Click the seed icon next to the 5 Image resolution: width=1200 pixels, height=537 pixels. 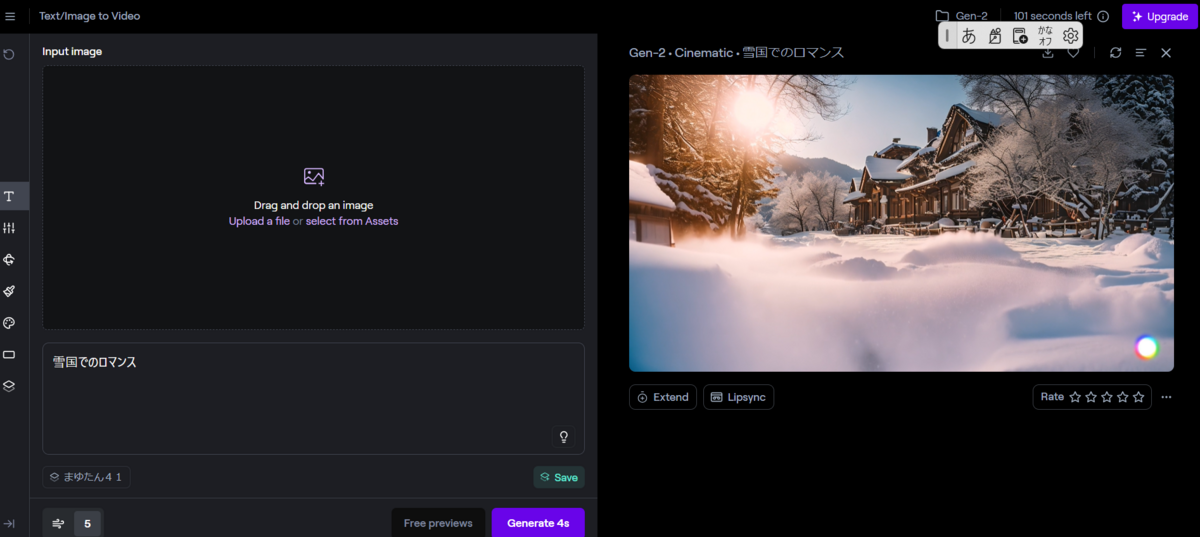pos(58,523)
